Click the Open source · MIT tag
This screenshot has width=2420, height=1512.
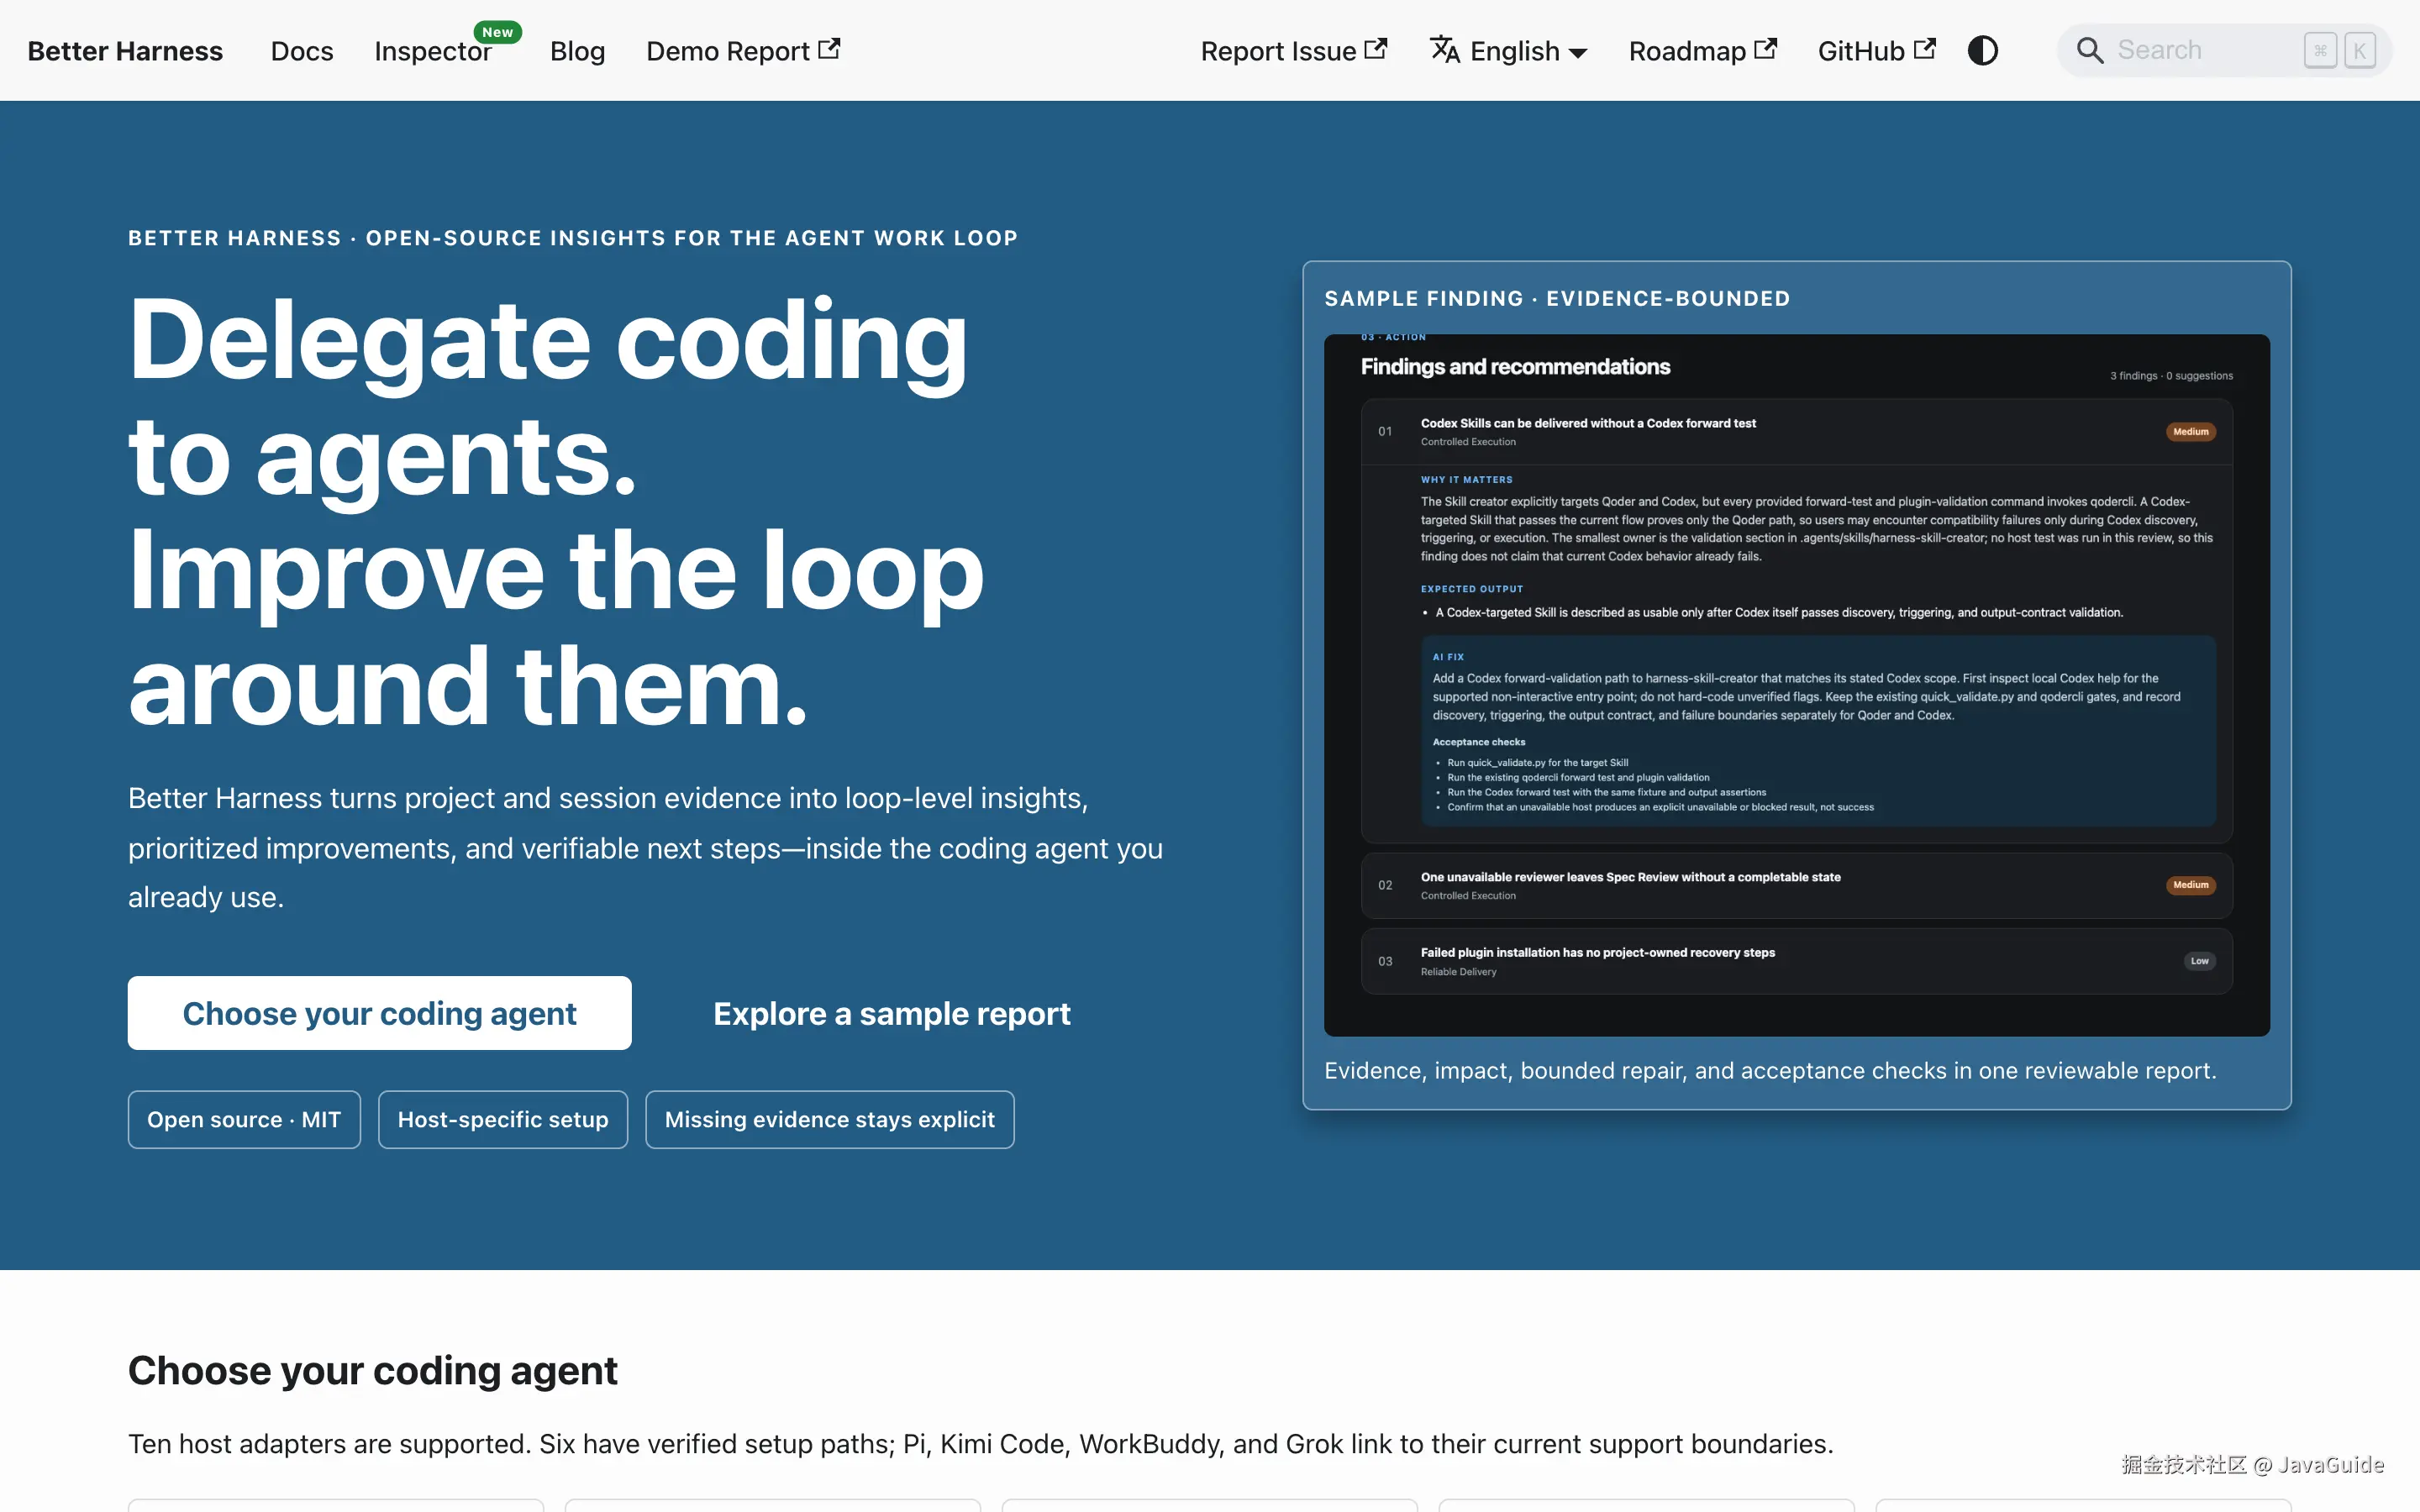(244, 1119)
